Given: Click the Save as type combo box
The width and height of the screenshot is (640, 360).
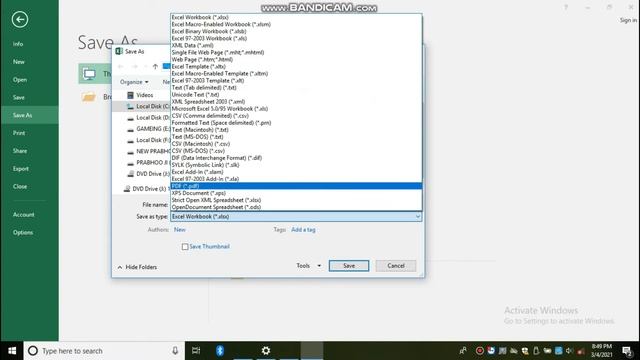Looking at the screenshot, I should (x=296, y=216).
